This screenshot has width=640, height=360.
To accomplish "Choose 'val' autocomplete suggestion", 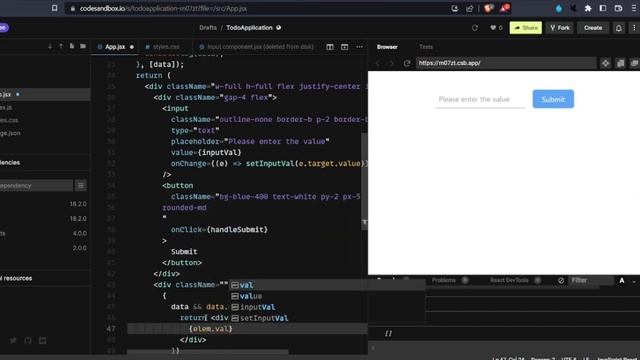I will [327, 285].
